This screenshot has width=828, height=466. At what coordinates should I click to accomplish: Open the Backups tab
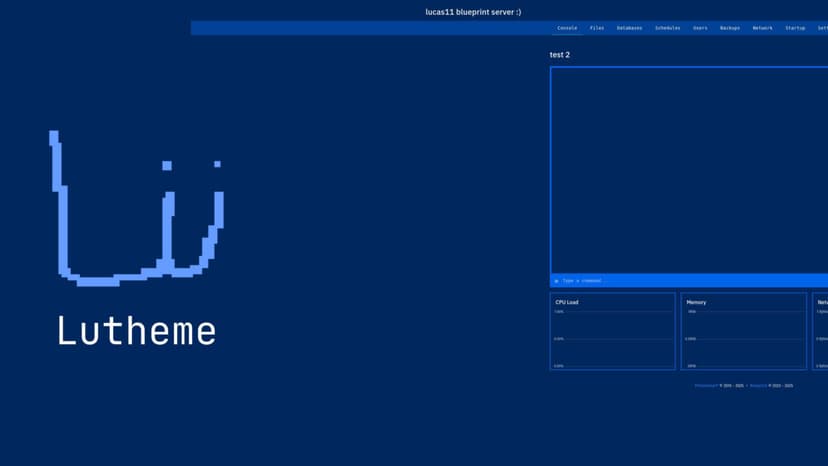pos(730,28)
